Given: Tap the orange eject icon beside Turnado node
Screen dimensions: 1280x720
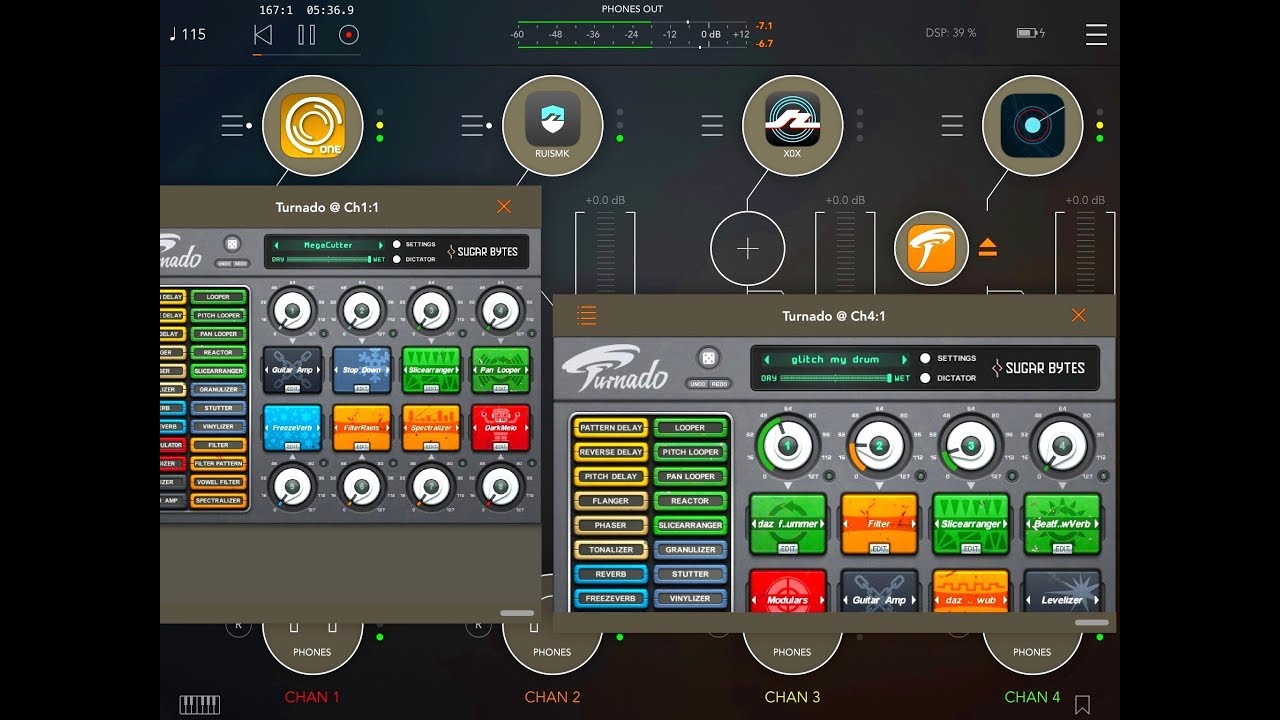Looking at the screenshot, I should coord(988,248).
